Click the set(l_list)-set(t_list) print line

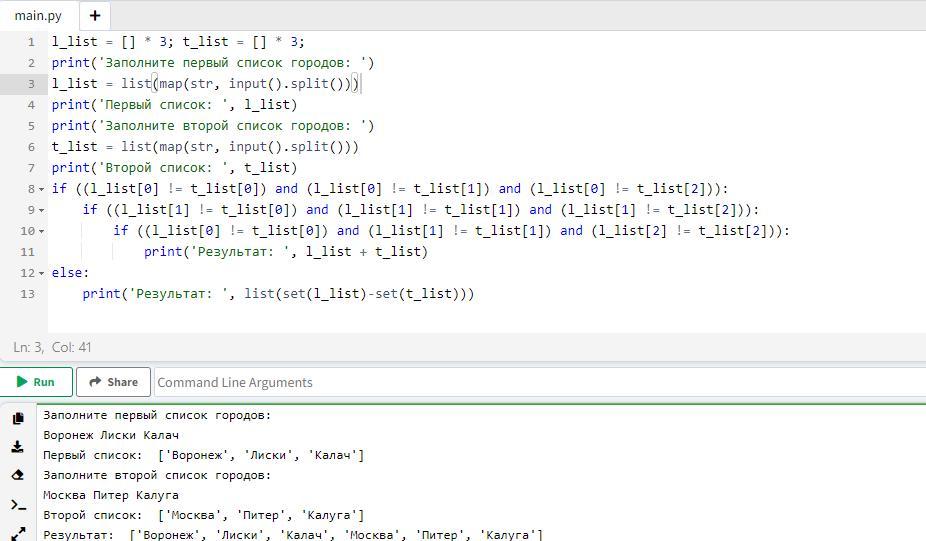click(x=278, y=294)
